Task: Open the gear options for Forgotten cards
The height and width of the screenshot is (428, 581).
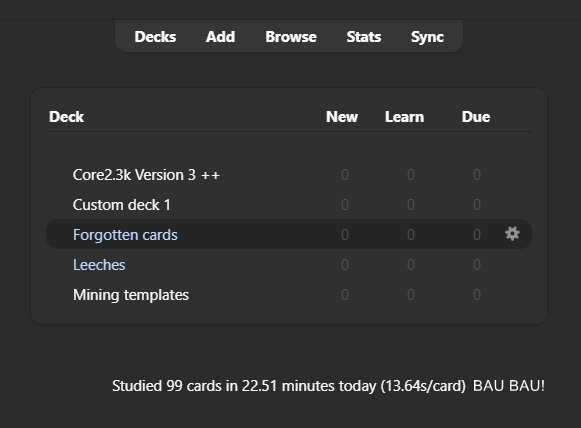Action: [x=512, y=234]
